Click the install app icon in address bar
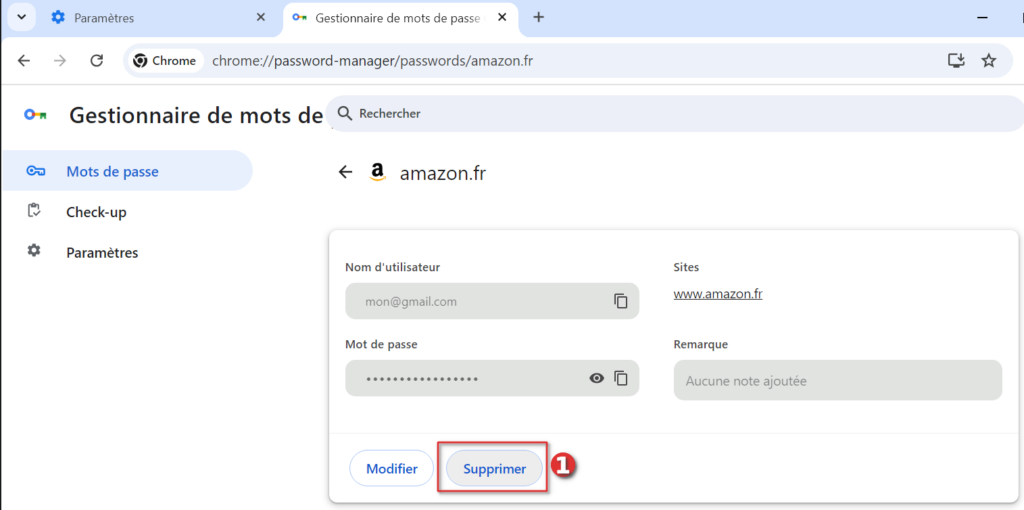 coord(956,61)
